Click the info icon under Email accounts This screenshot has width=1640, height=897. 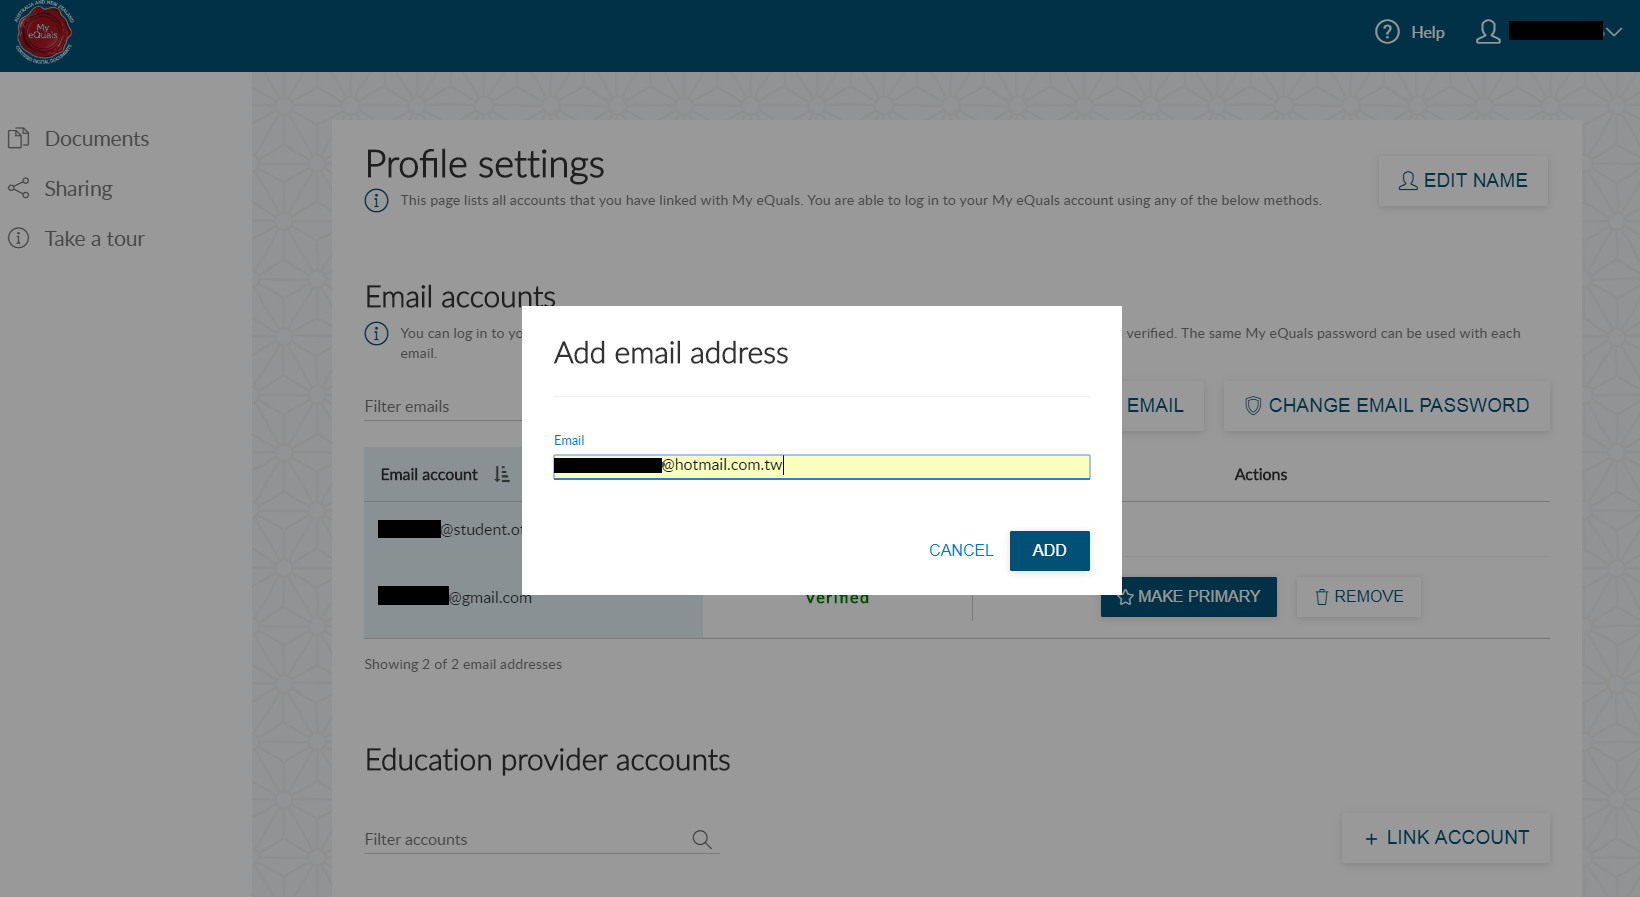tap(376, 334)
